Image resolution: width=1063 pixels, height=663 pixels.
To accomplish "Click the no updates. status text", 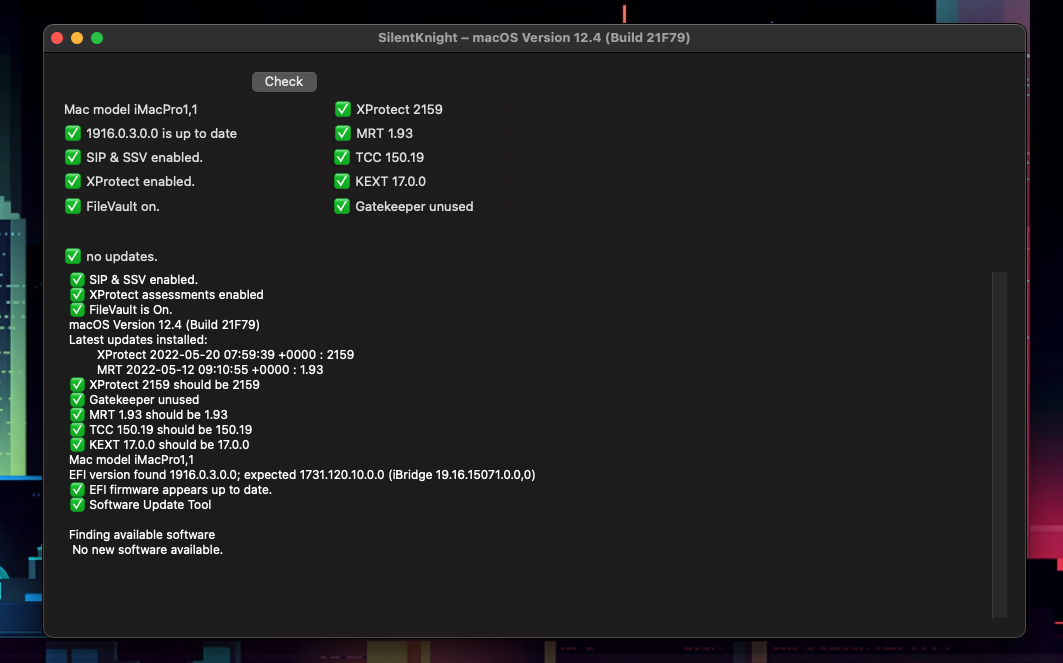I will click(122, 257).
